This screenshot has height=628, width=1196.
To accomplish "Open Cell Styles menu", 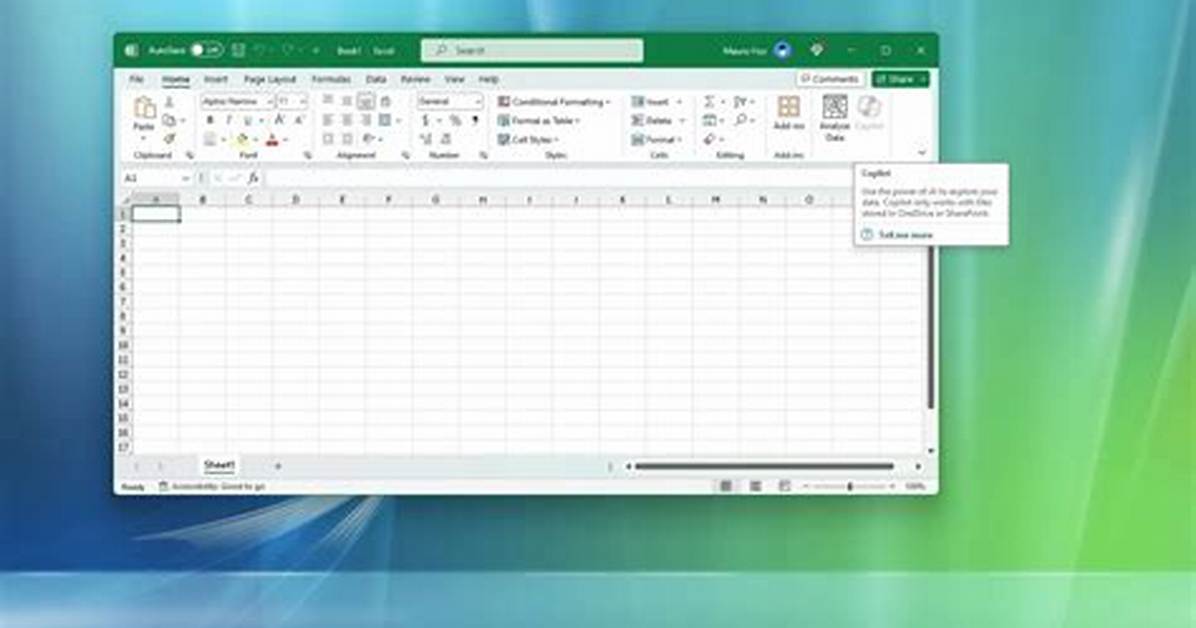I will pyautogui.click(x=528, y=140).
